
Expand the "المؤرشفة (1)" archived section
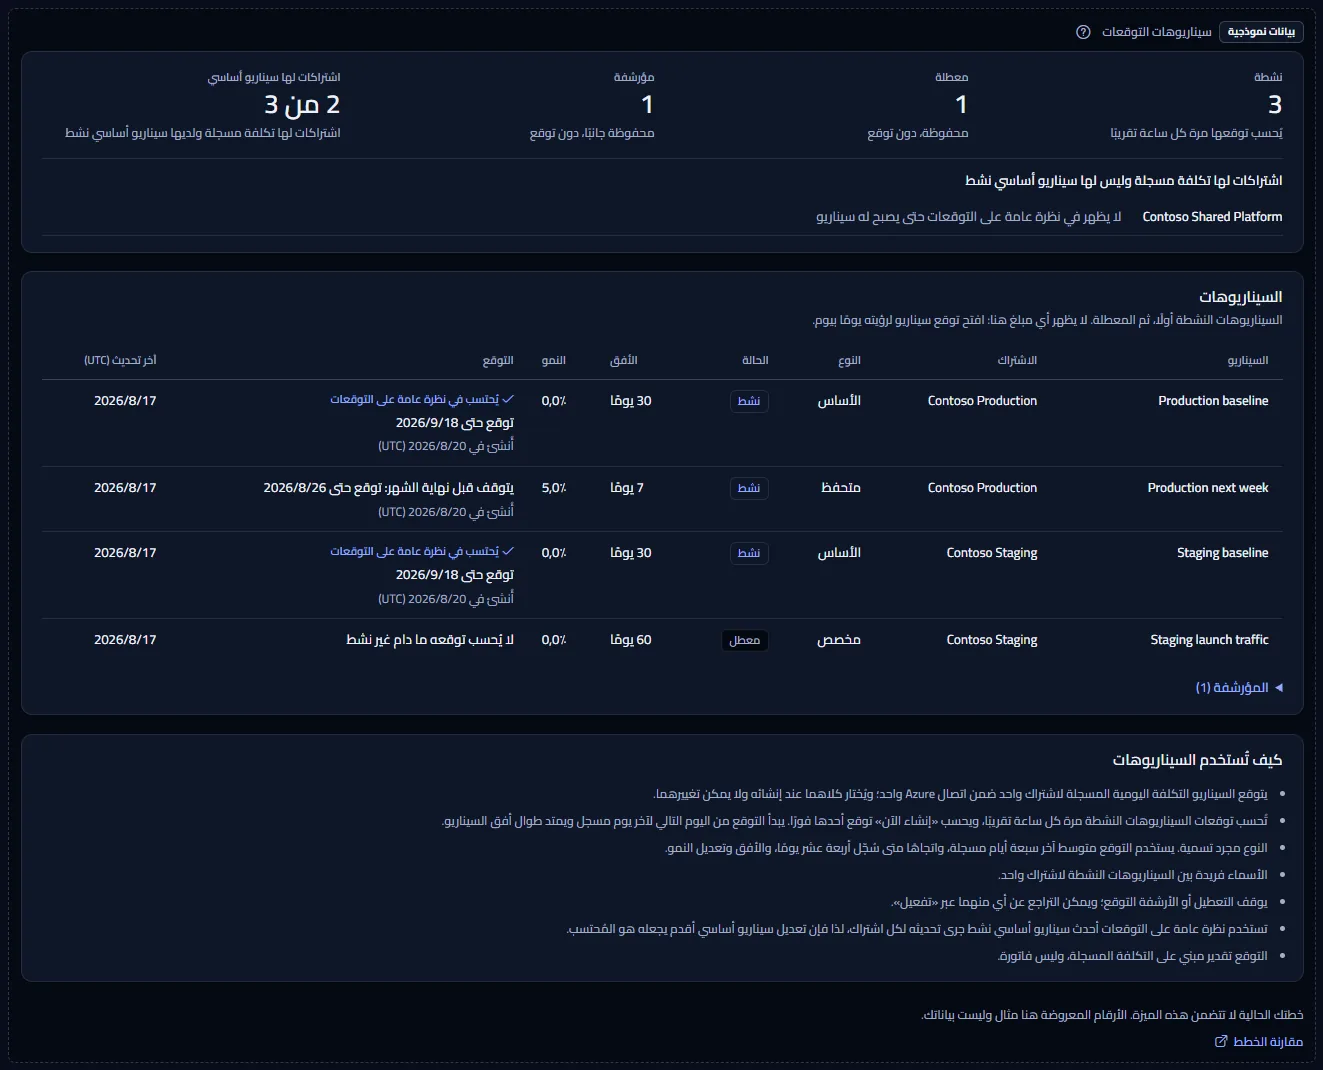coord(1239,688)
